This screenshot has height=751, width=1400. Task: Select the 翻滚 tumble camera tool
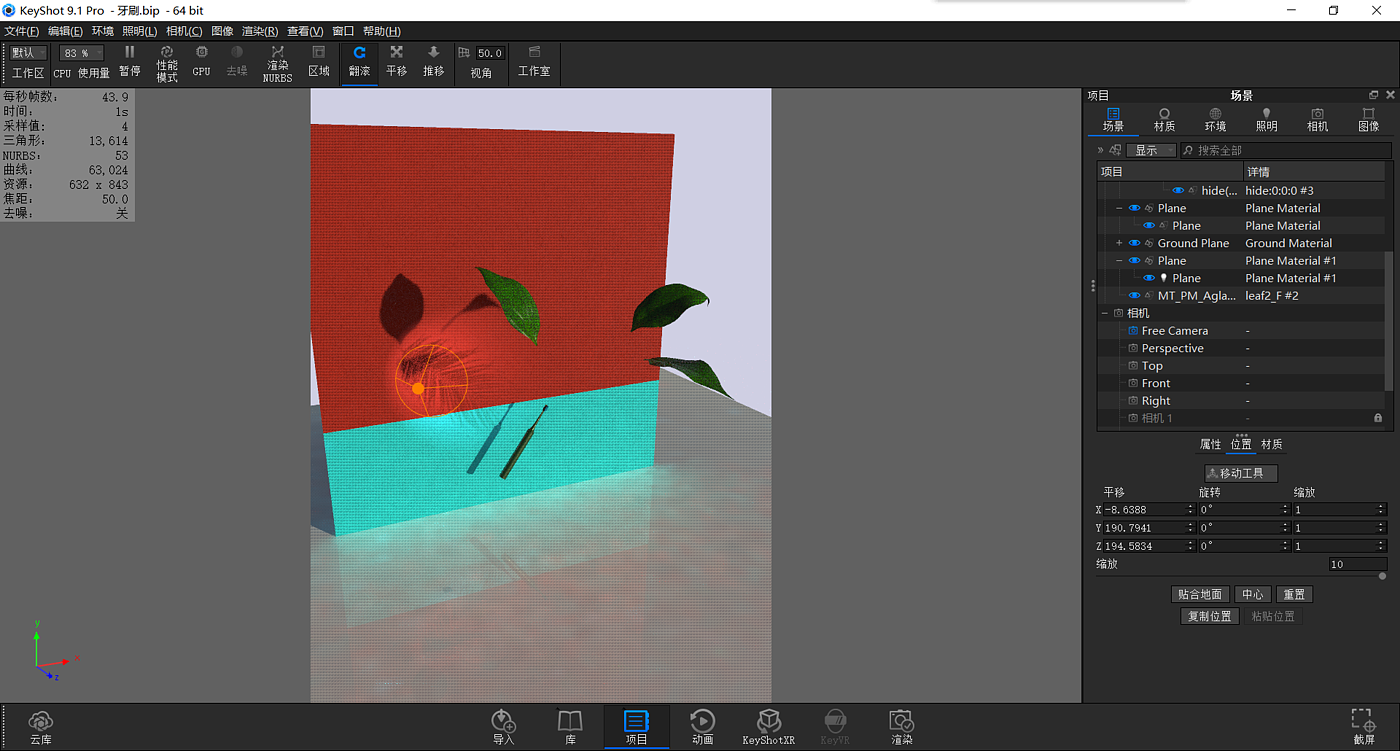(359, 61)
